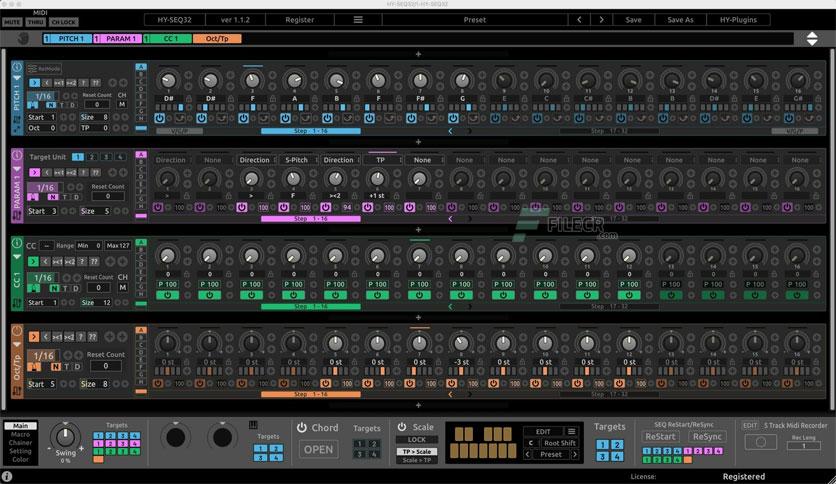Screen dimensions: 836x484
Task: Click the hand icon beside the PITCH 1 tab
Action: (x=23, y=38)
